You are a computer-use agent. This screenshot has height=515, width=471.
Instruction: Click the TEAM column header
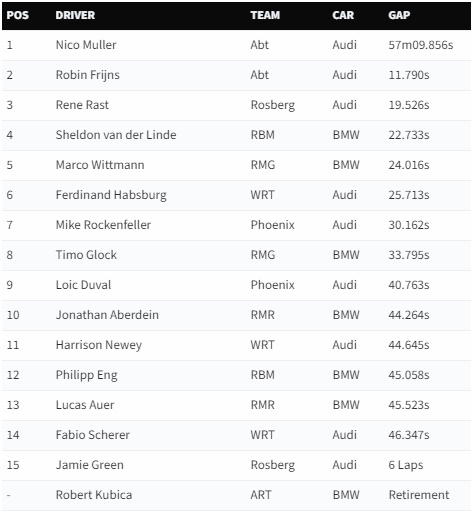tap(265, 15)
